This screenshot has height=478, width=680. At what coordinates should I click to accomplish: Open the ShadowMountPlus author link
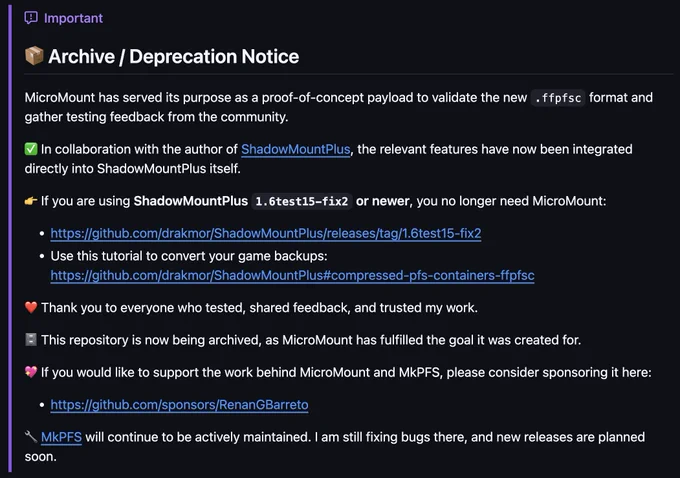[295, 149]
